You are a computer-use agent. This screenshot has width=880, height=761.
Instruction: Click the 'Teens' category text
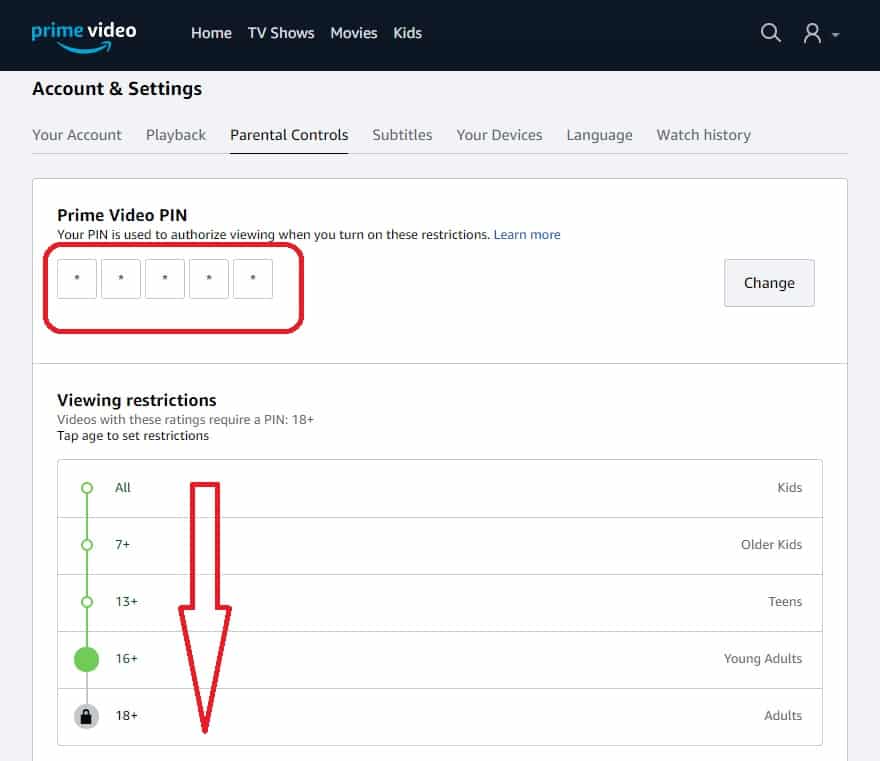coord(785,602)
